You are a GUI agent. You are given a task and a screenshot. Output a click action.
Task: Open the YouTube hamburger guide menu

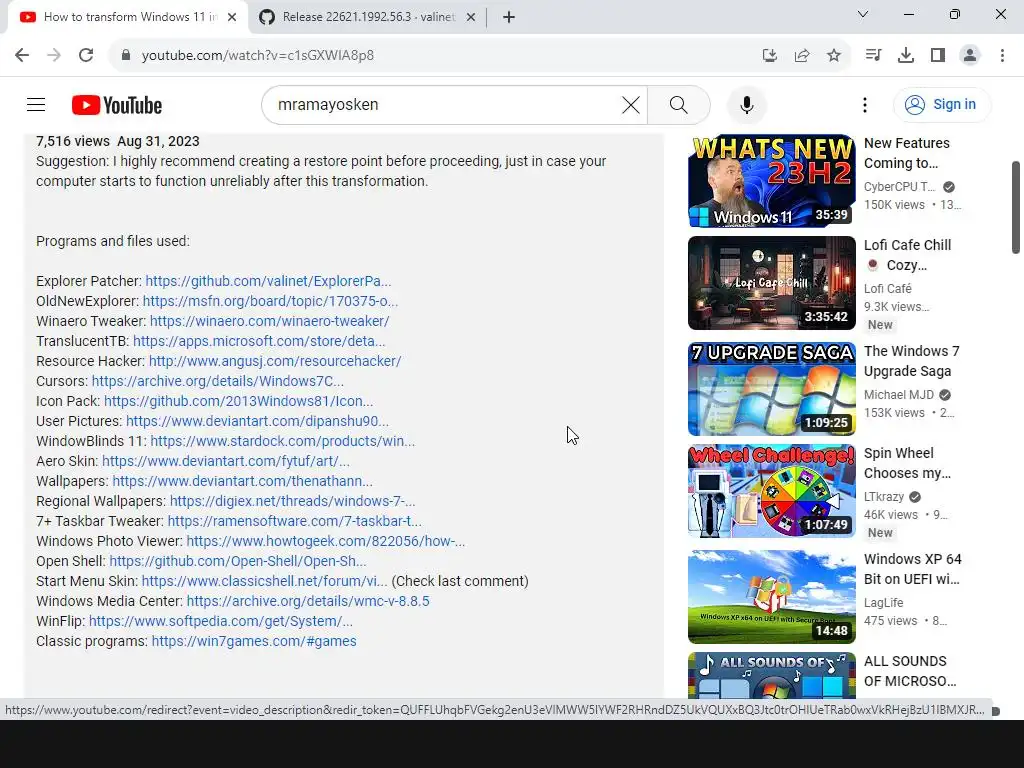(x=36, y=104)
